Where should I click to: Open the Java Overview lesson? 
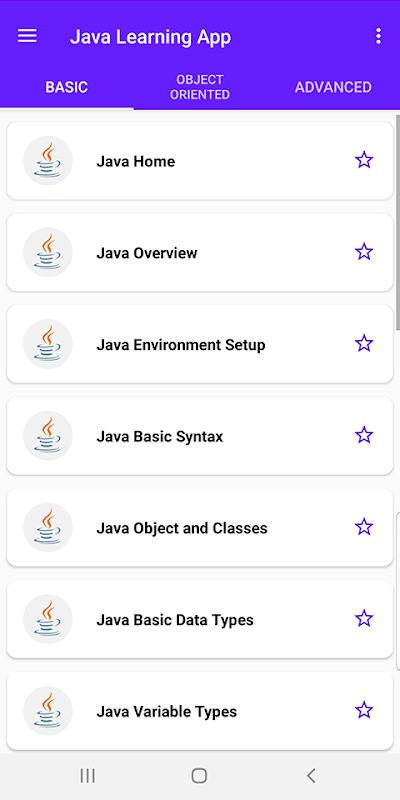click(x=199, y=253)
